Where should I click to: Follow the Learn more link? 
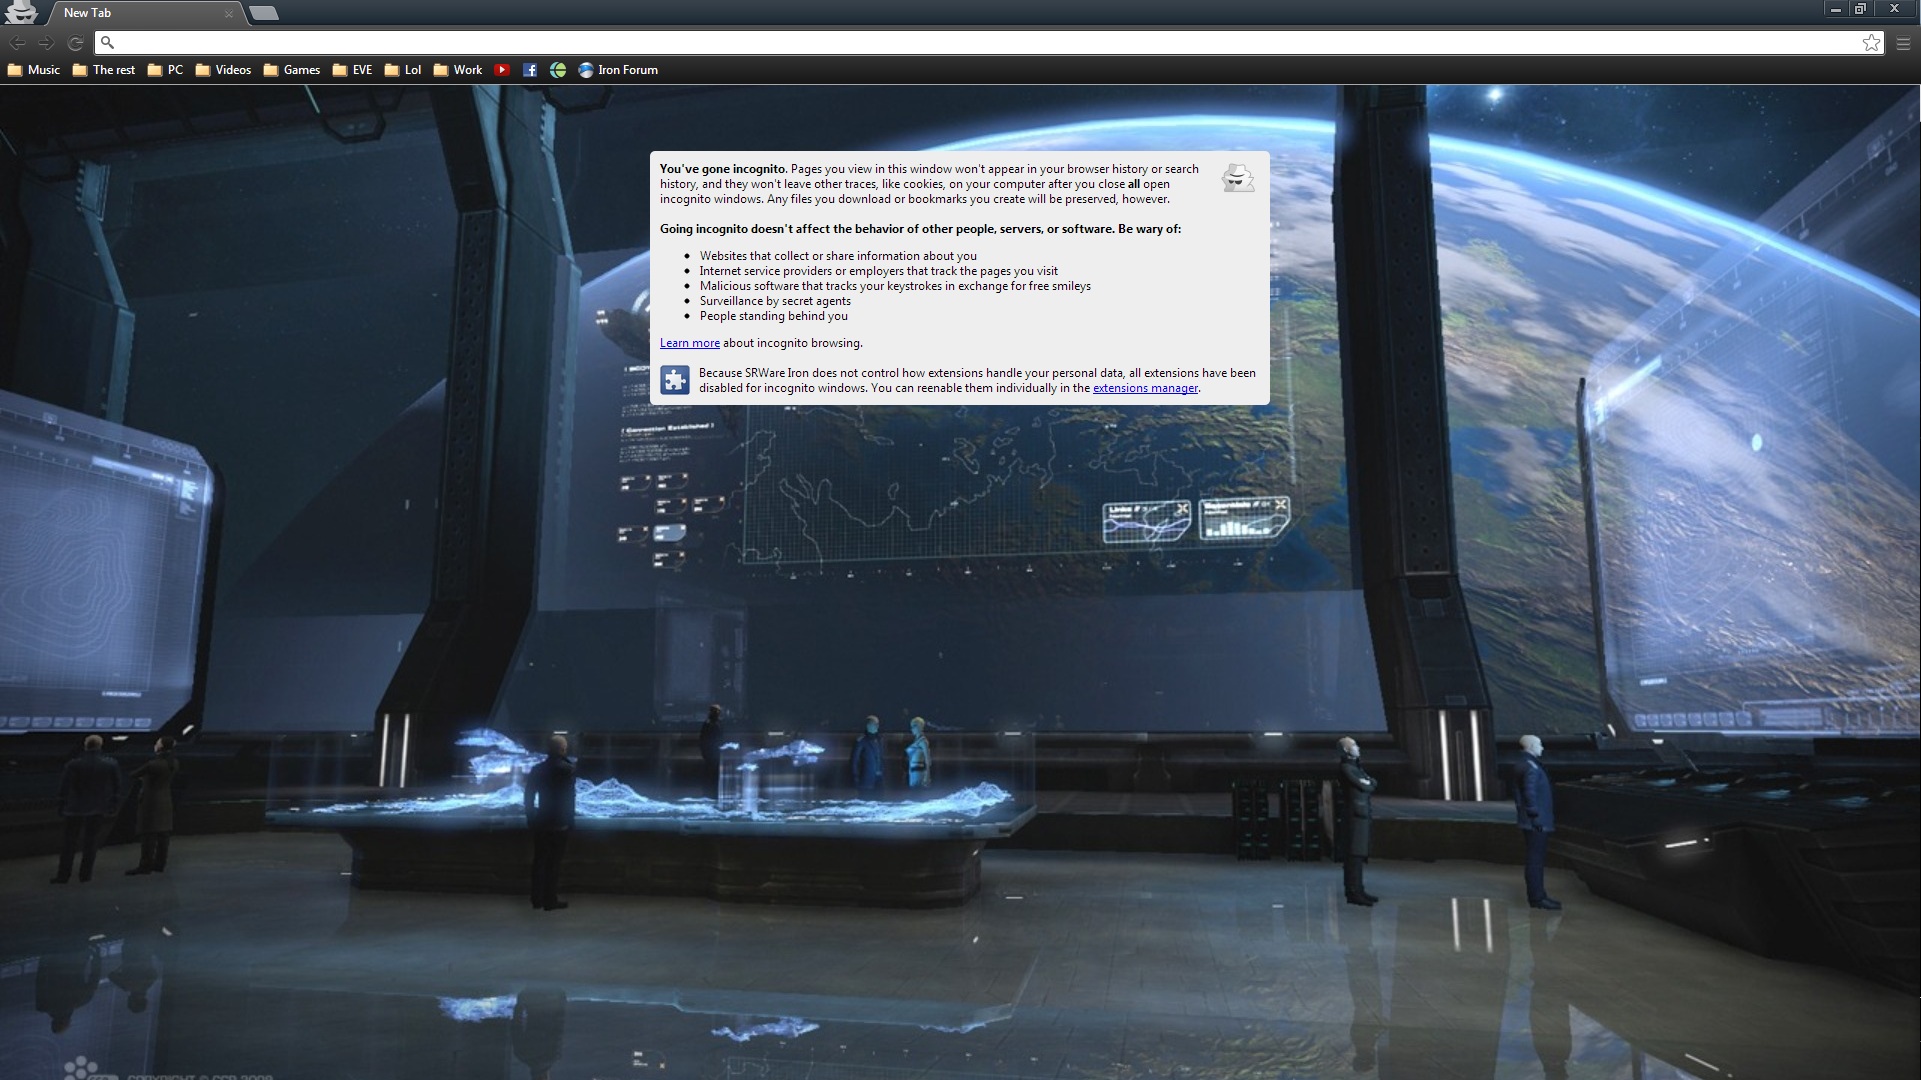pos(689,343)
